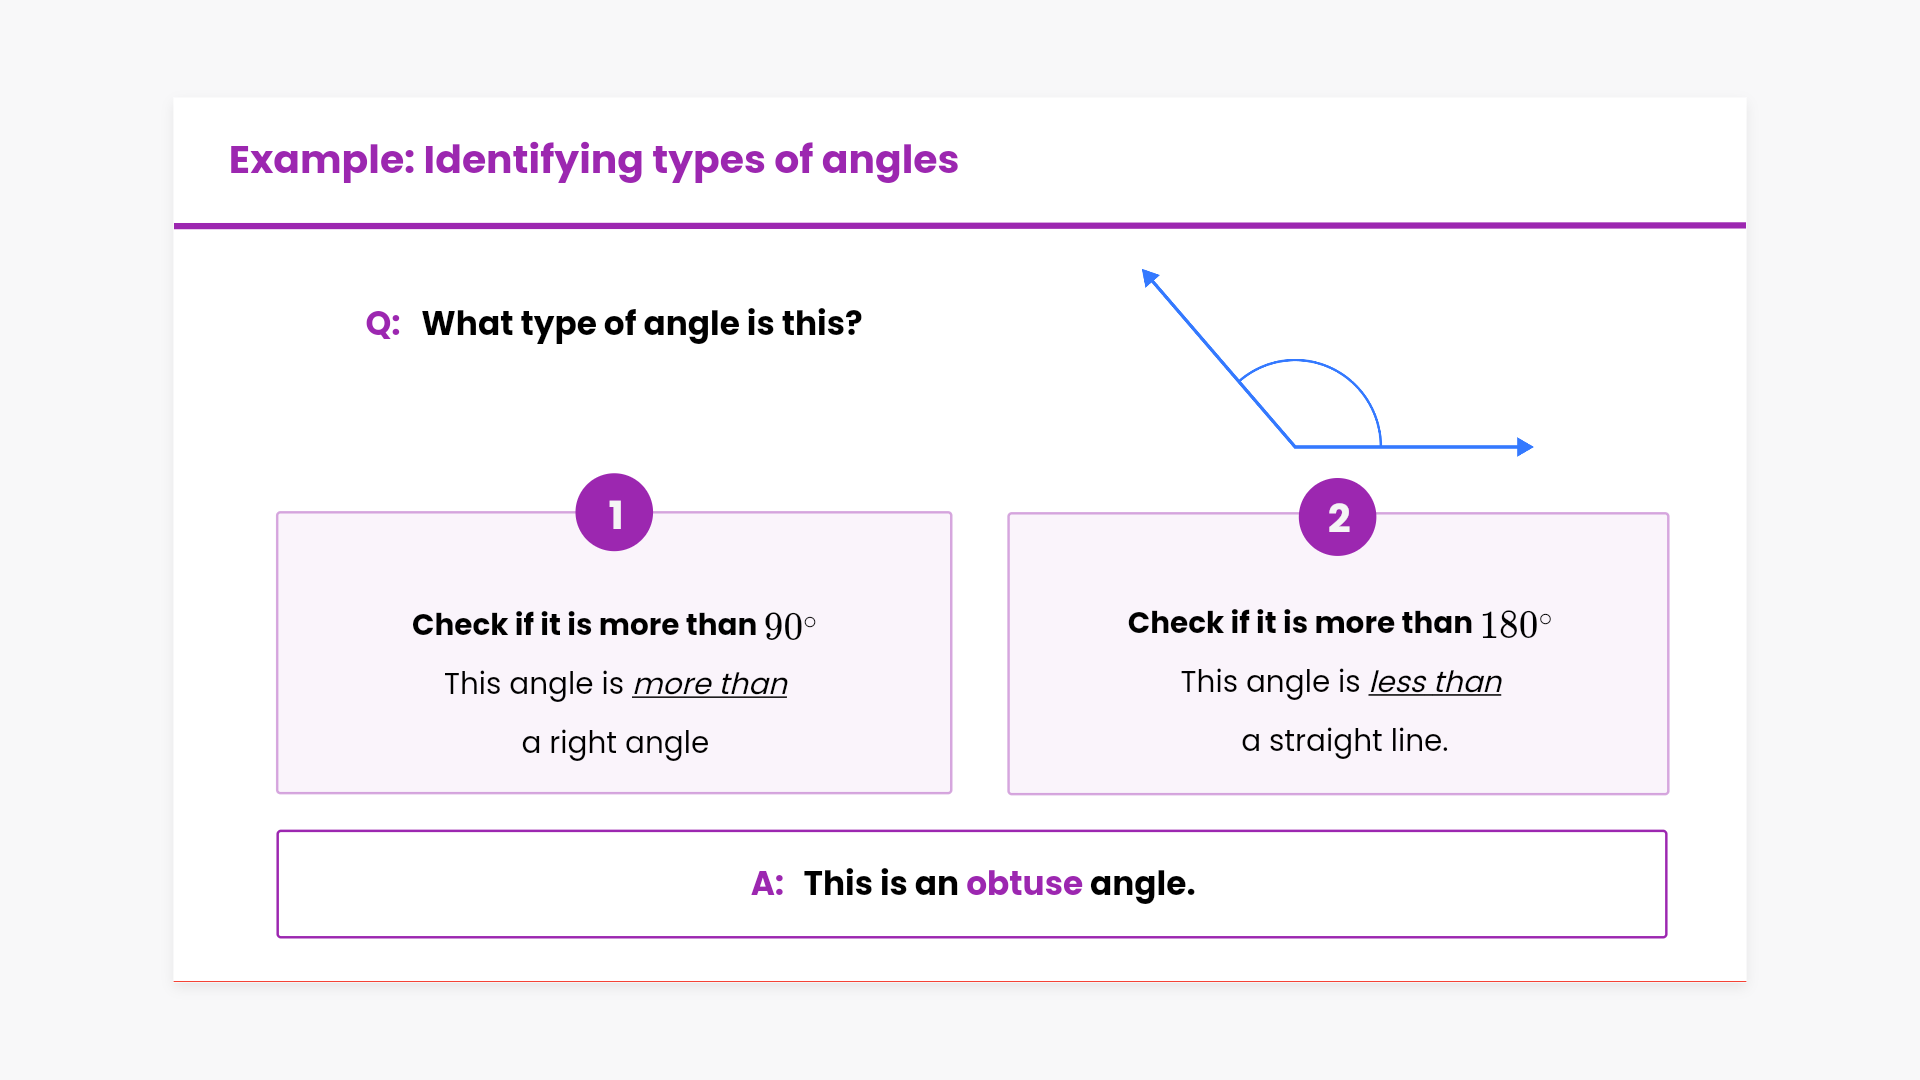Click the vertex of the blue angle
The width and height of the screenshot is (1920, 1080).
click(x=1295, y=446)
